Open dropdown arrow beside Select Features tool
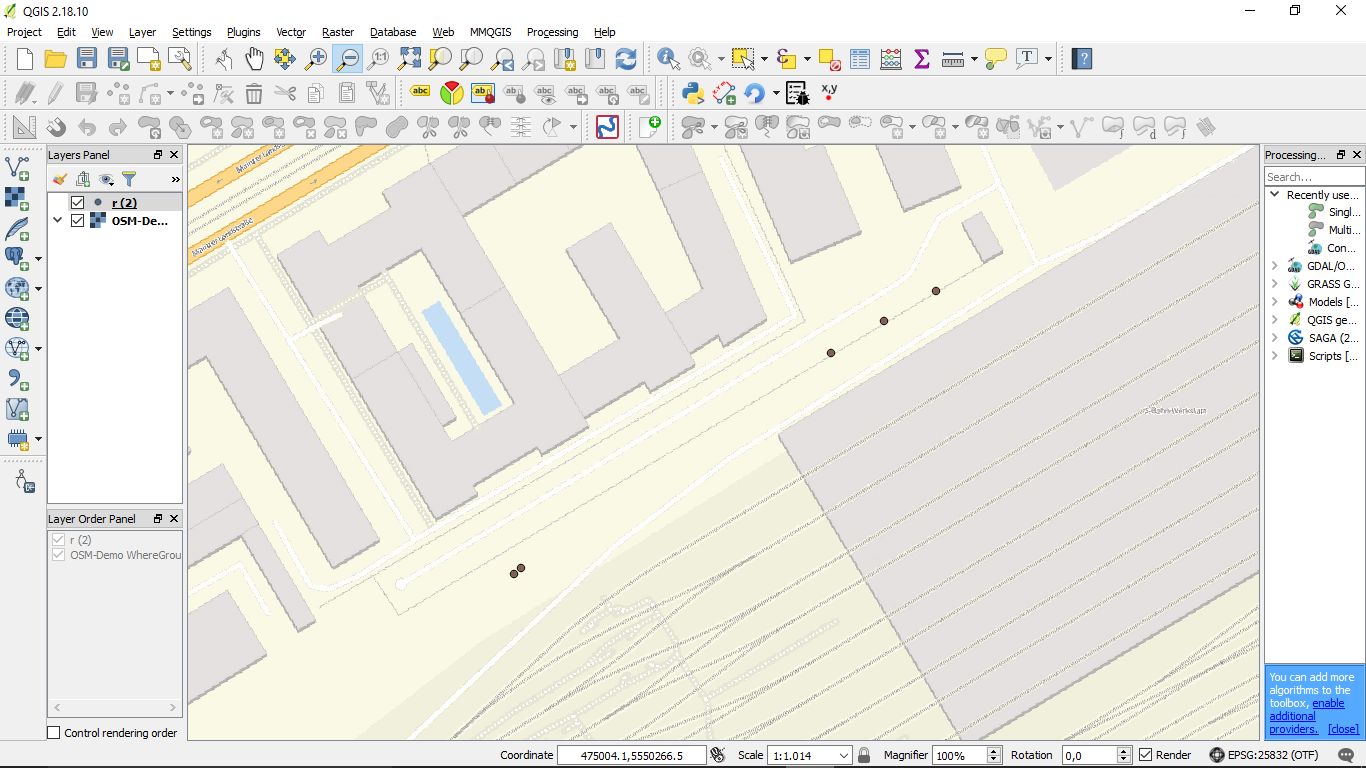This screenshot has height=768, width=1366. pyautogui.click(x=763, y=59)
